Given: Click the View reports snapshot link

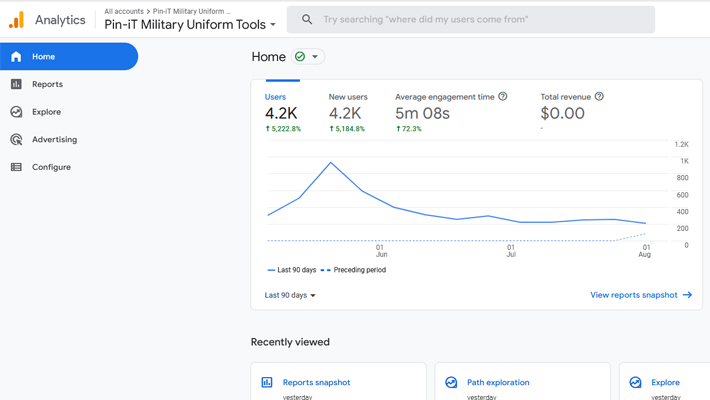Looking at the screenshot, I should [x=633, y=295].
